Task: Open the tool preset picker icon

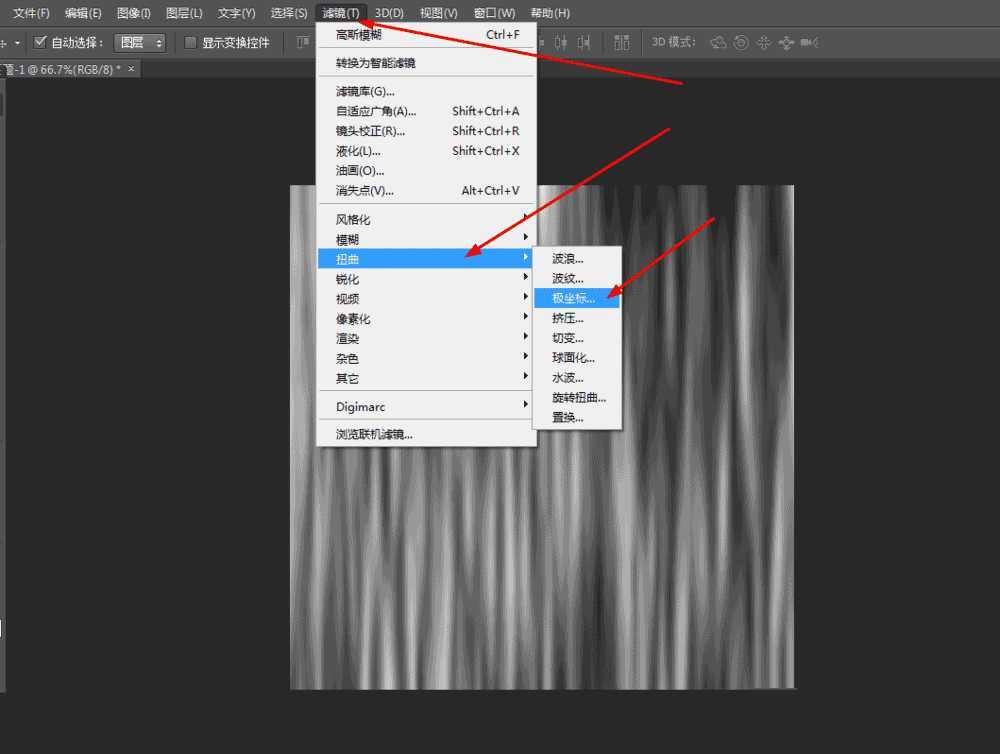Action: click(x=10, y=42)
